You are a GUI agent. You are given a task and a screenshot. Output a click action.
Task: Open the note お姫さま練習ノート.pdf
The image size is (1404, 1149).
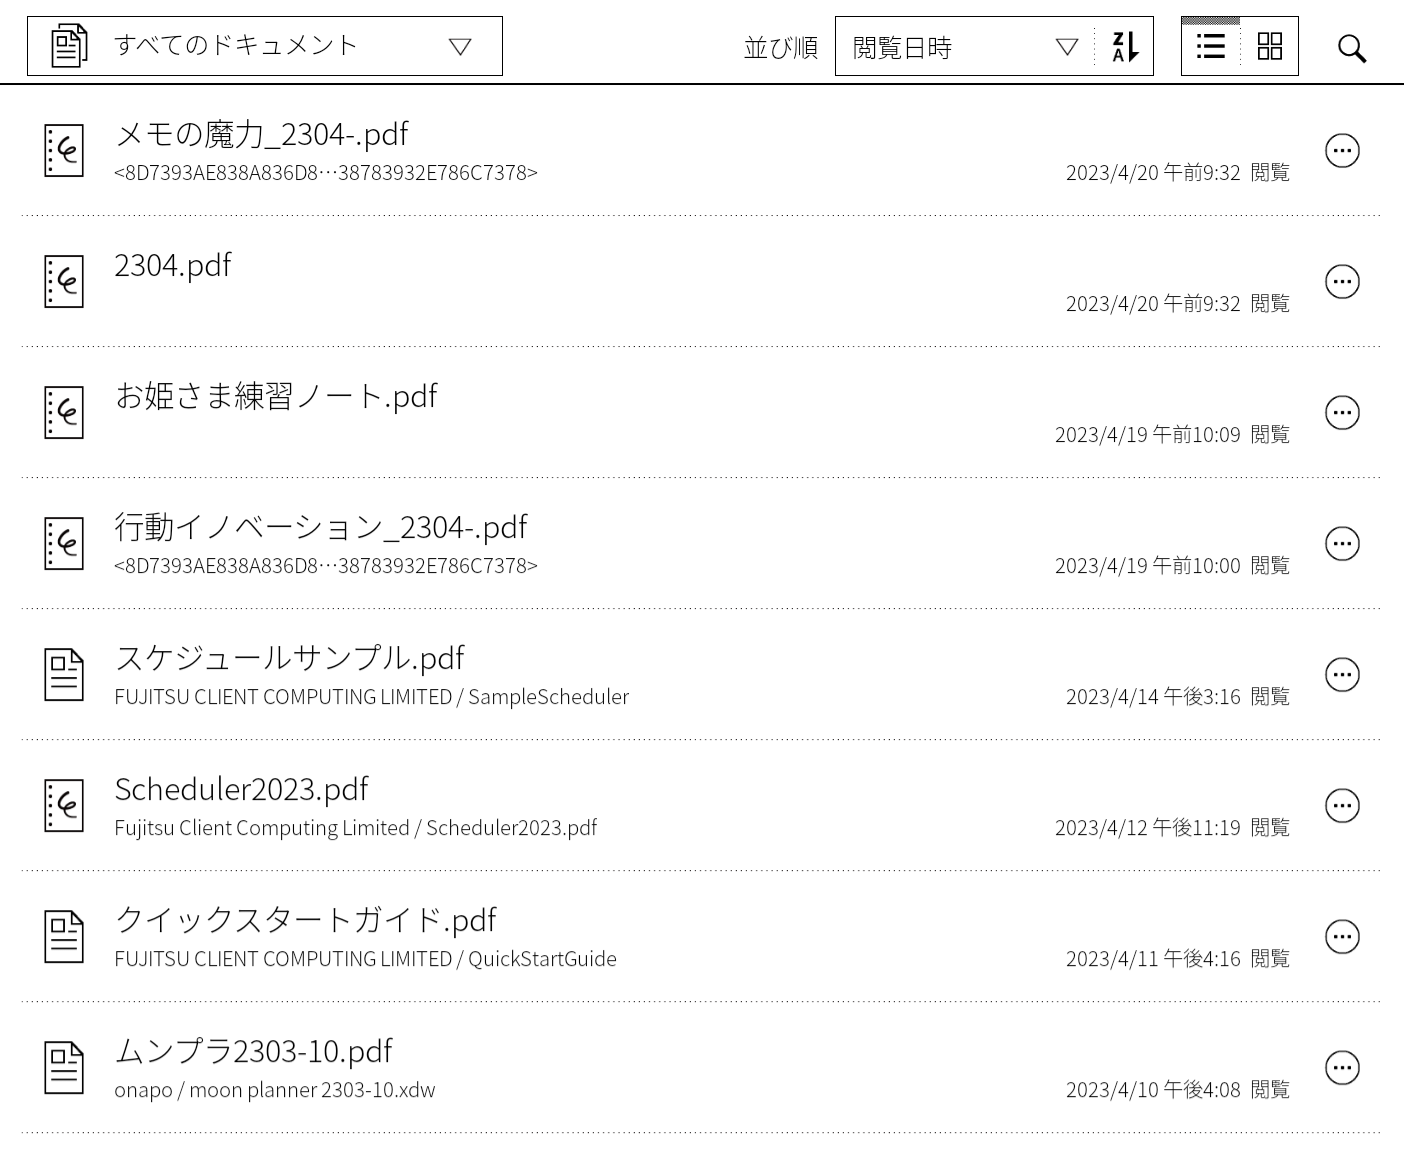(x=276, y=396)
